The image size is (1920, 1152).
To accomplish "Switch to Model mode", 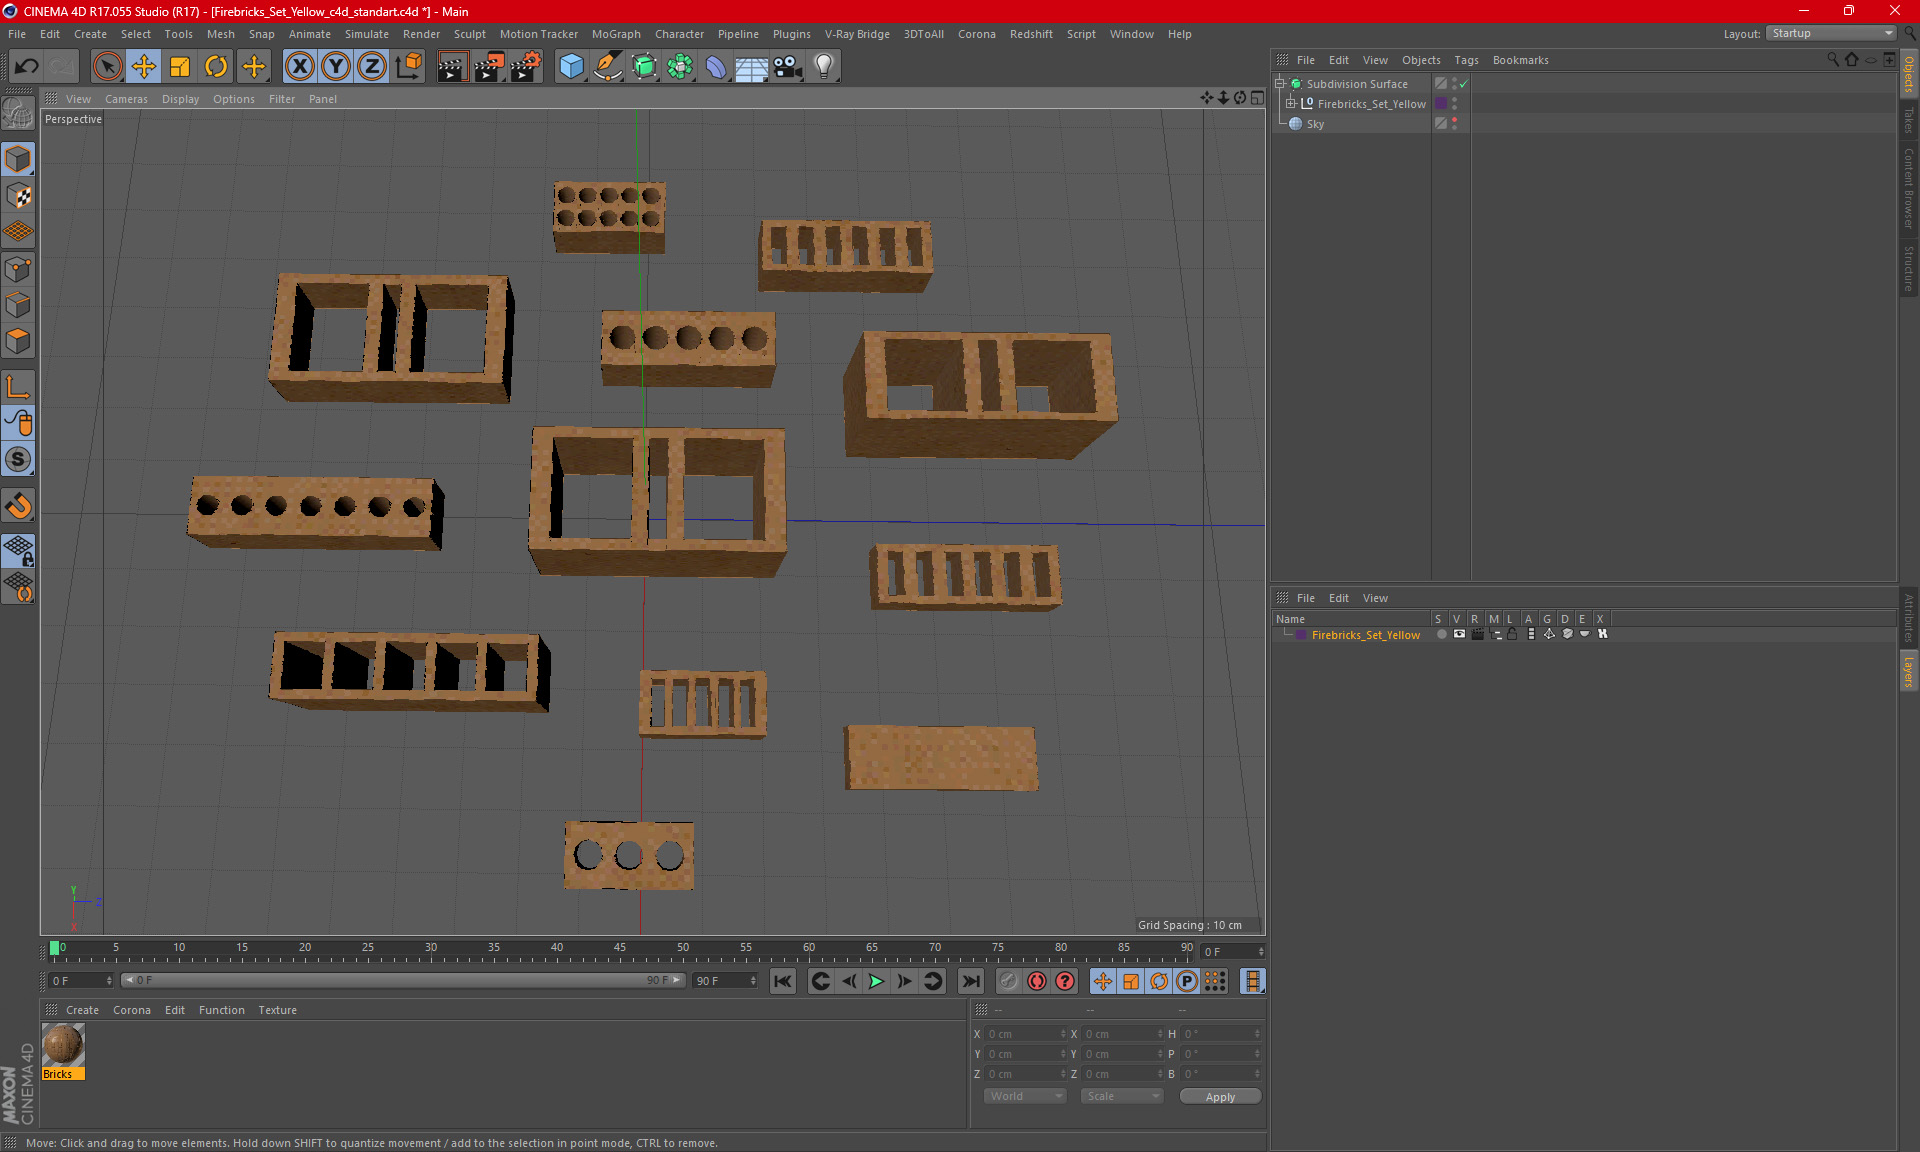I will click(18, 159).
